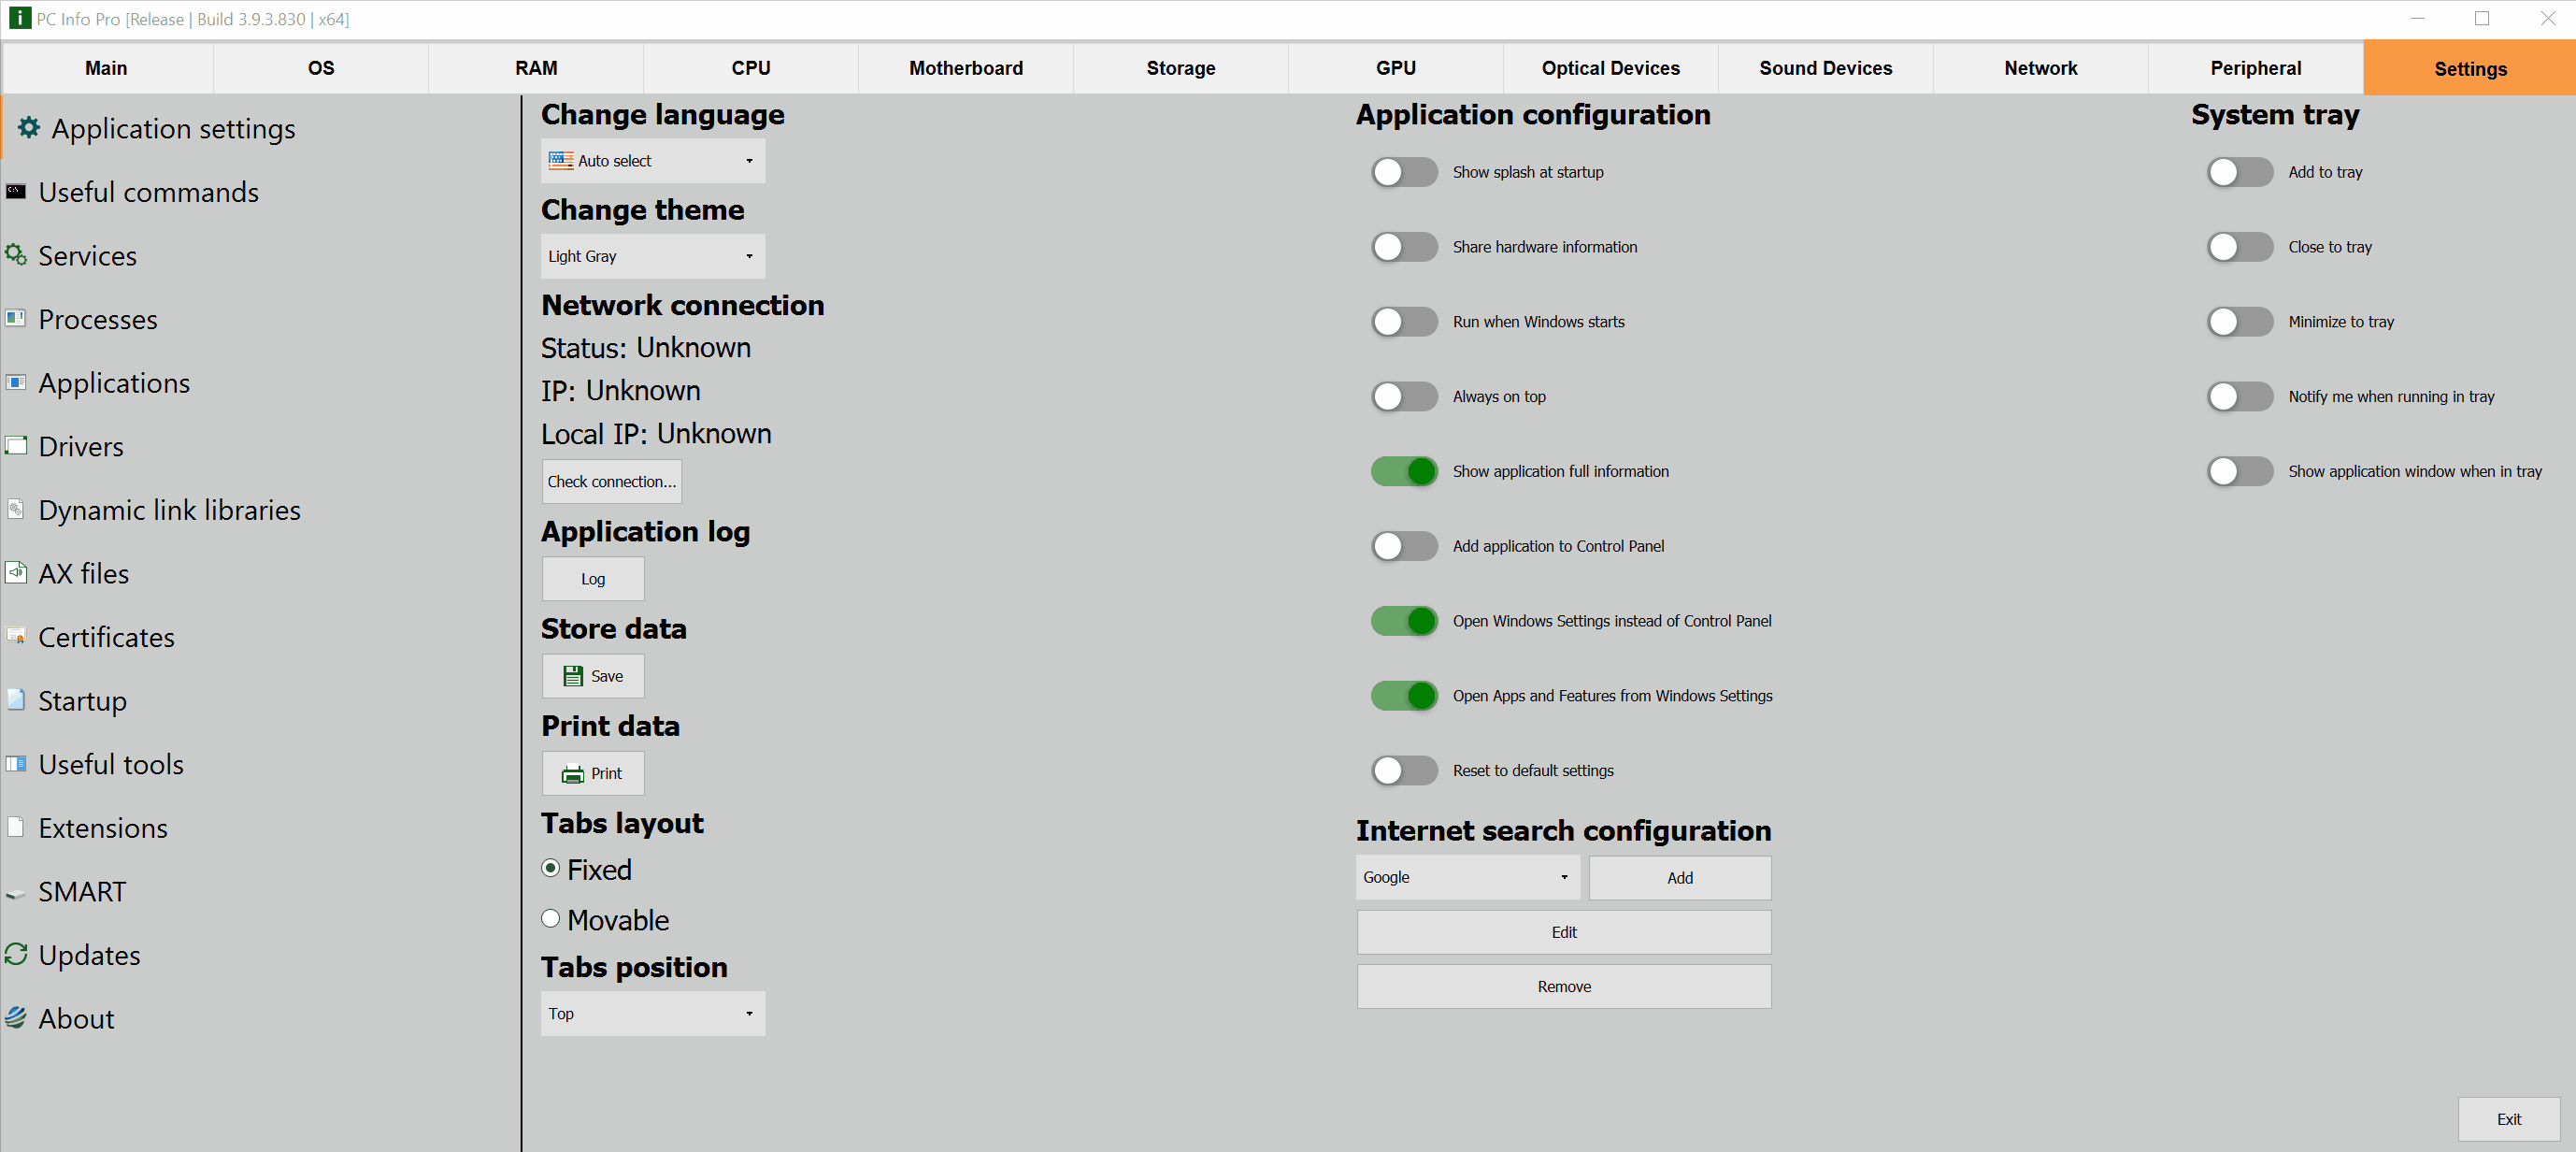Switch to the Network tab

[x=2041, y=68]
